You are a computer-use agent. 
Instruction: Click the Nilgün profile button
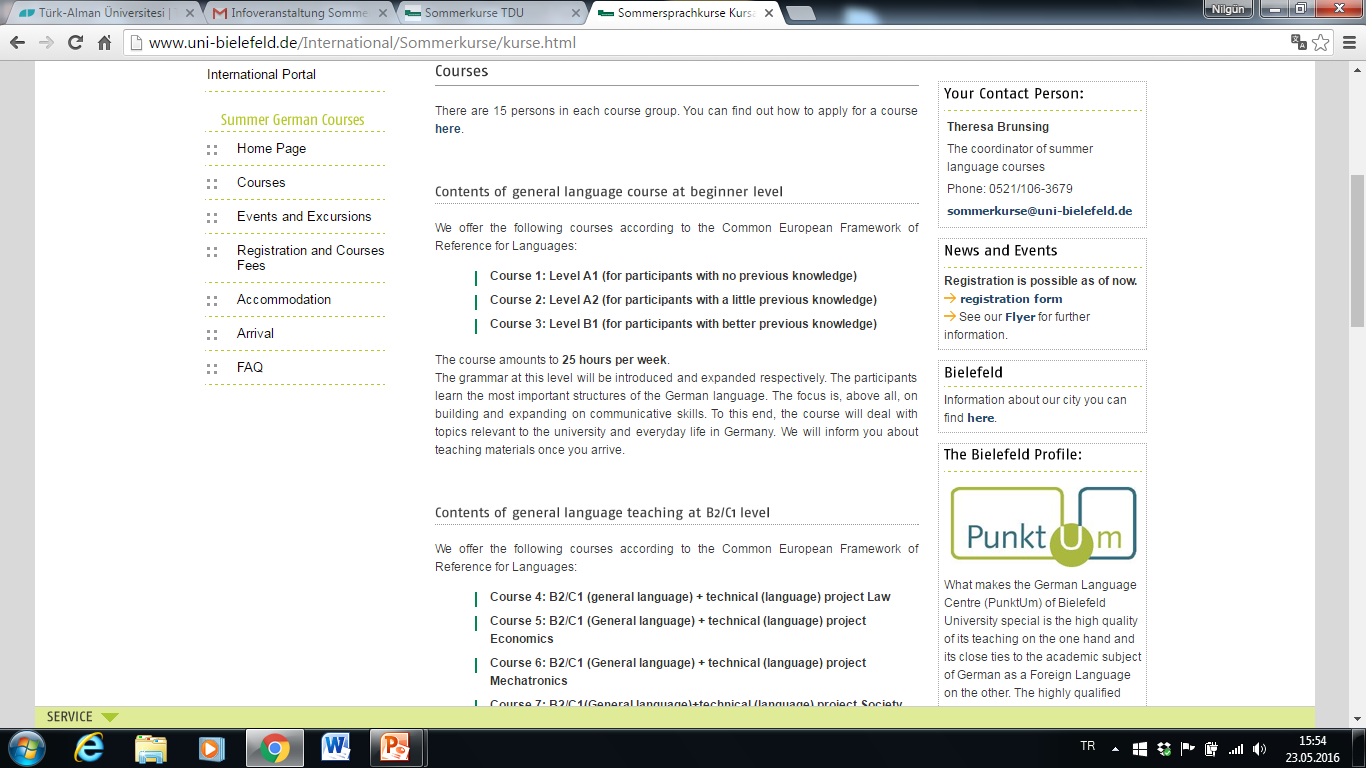click(x=1228, y=8)
